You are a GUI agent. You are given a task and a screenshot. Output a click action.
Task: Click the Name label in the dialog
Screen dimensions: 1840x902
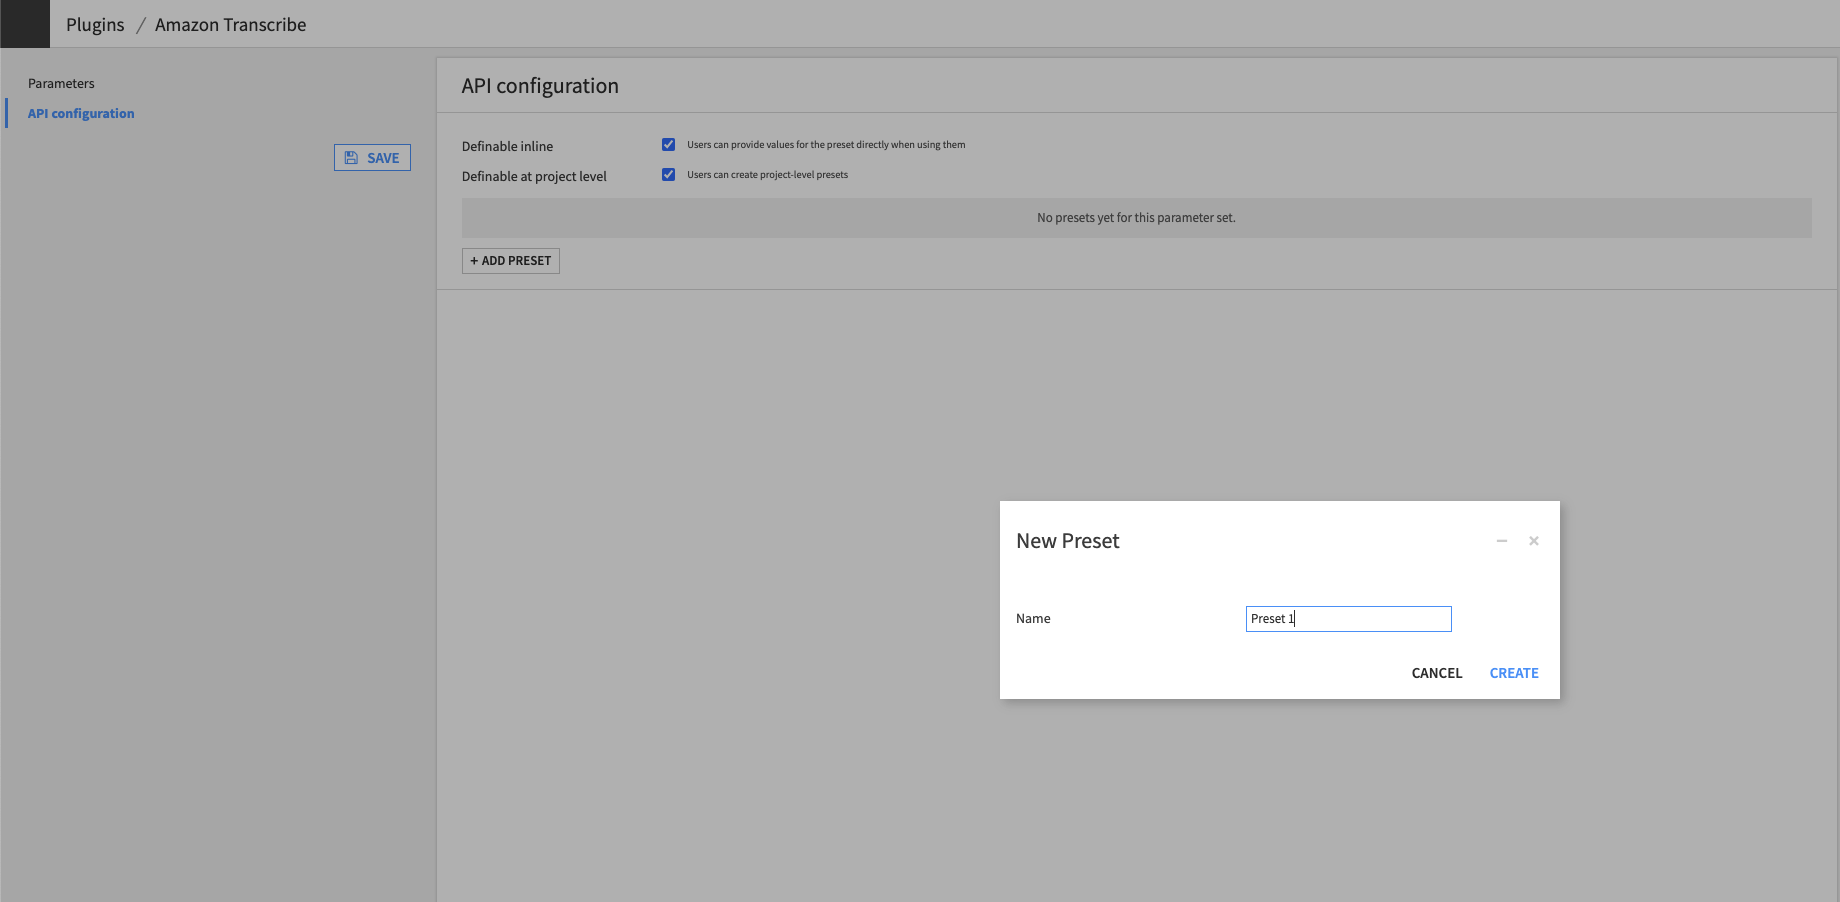pyautogui.click(x=1033, y=618)
